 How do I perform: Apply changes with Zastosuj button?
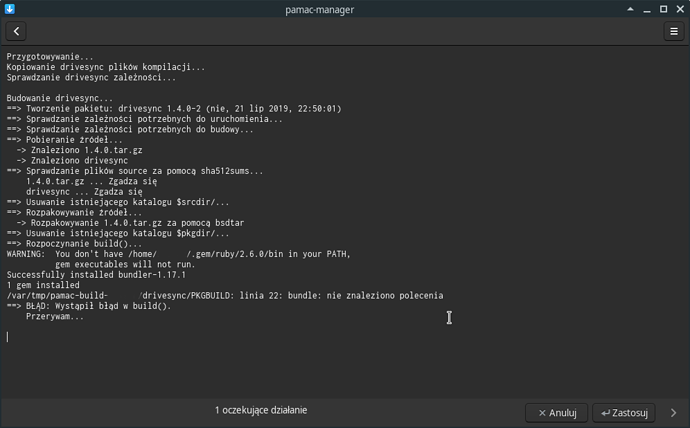click(624, 413)
